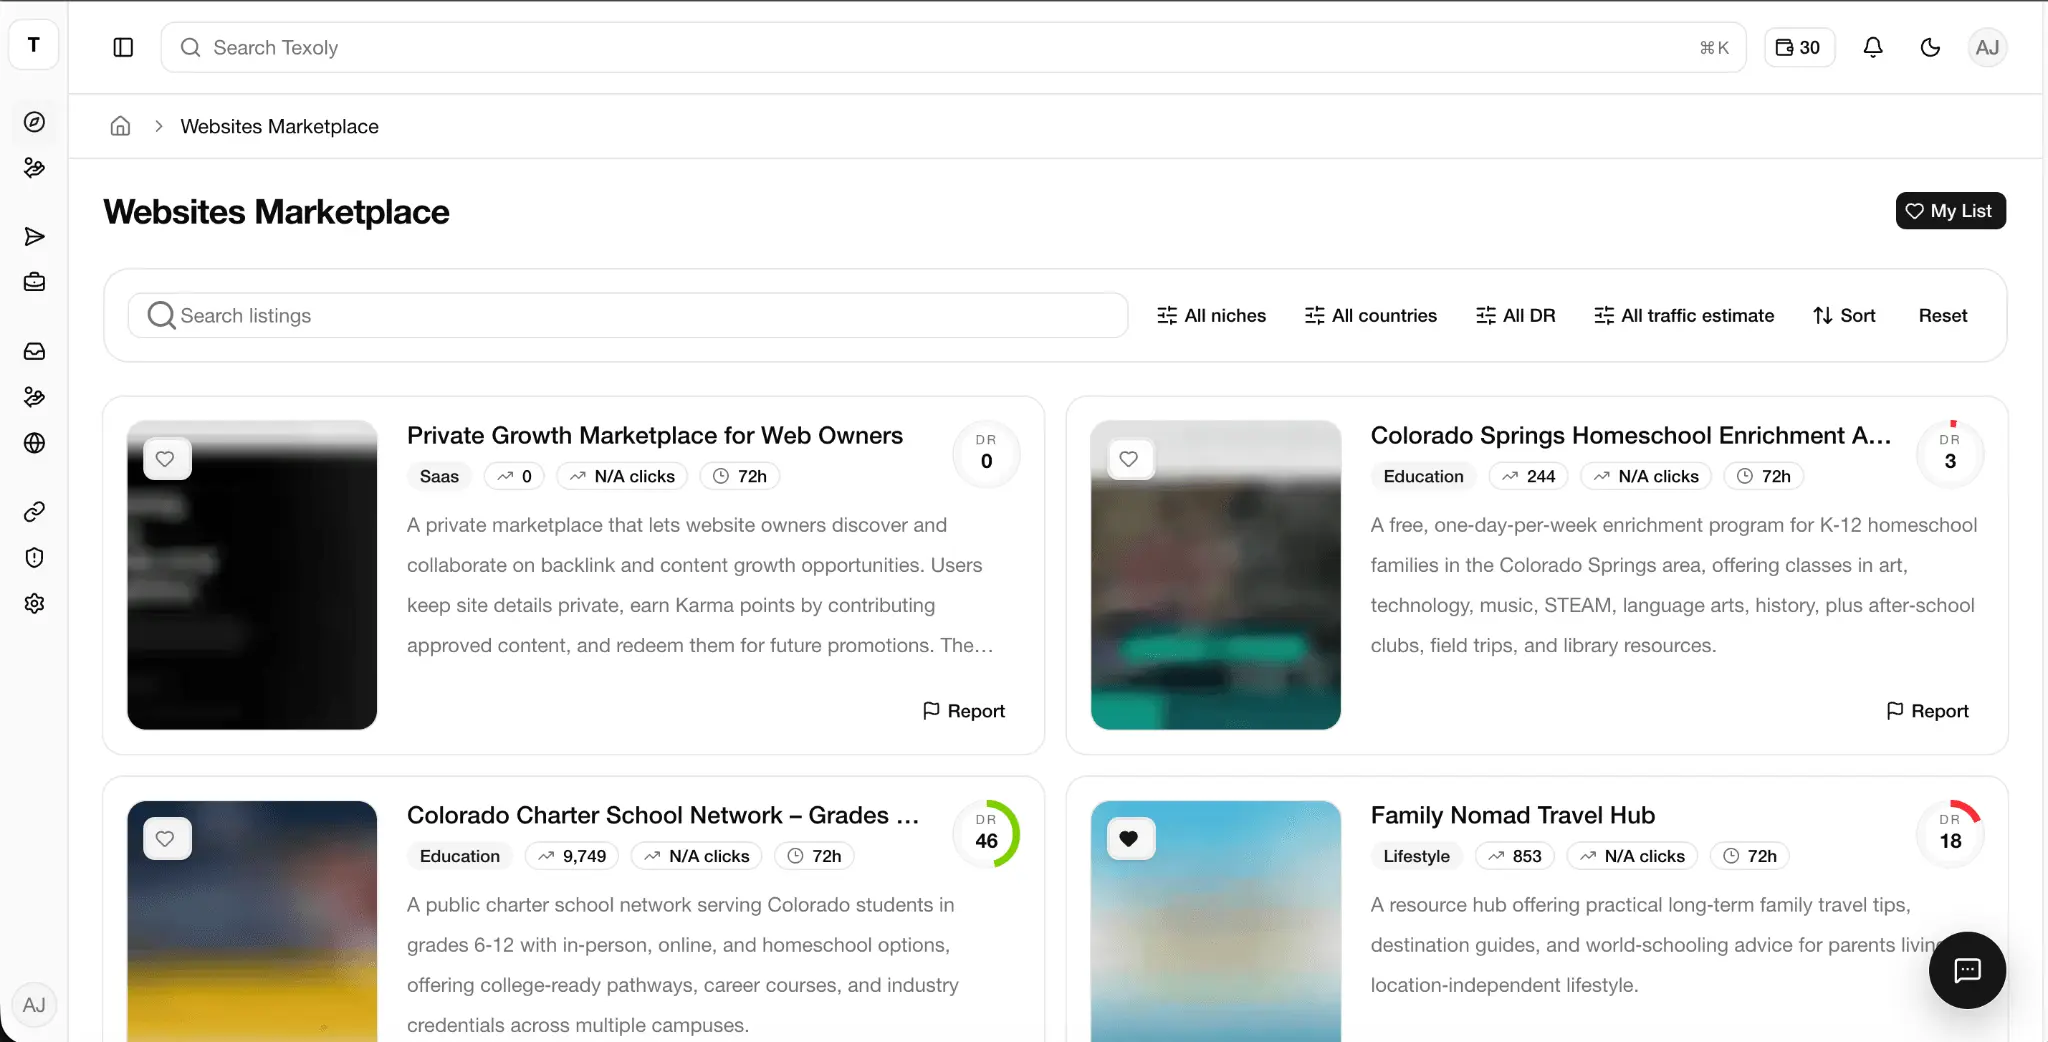The height and width of the screenshot is (1042, 2048).
Task: Unfavorite Family Nomad Travel Hub heart
Action: pos(1129,839)
